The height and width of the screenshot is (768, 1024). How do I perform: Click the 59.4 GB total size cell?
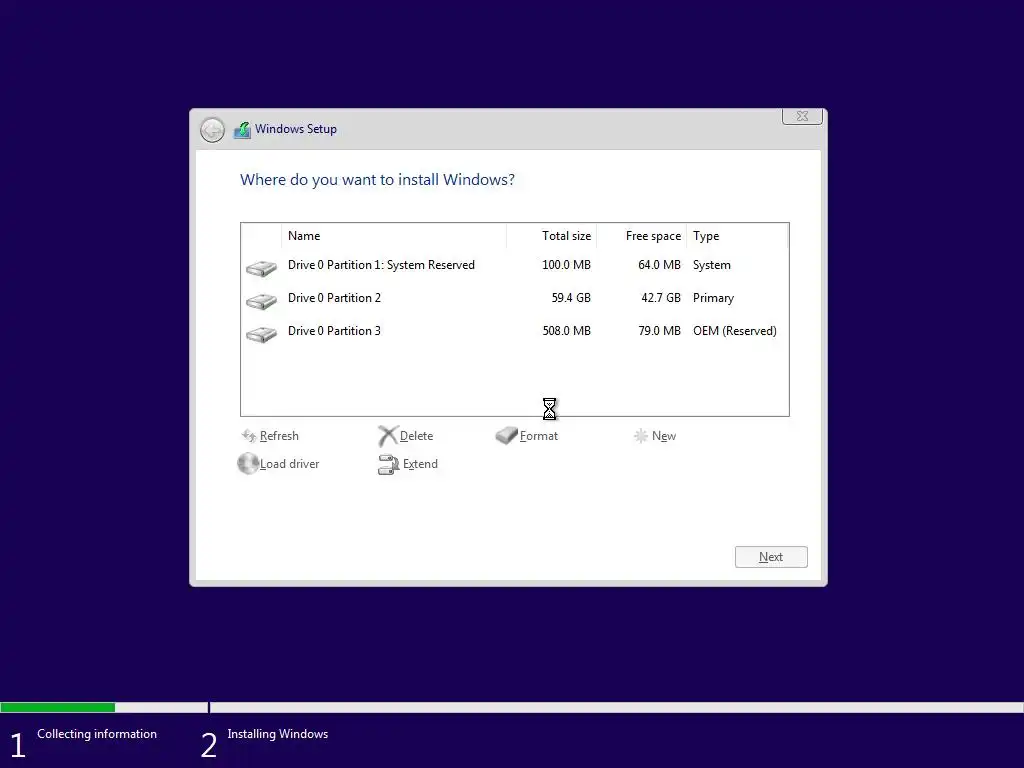[571, 298]
